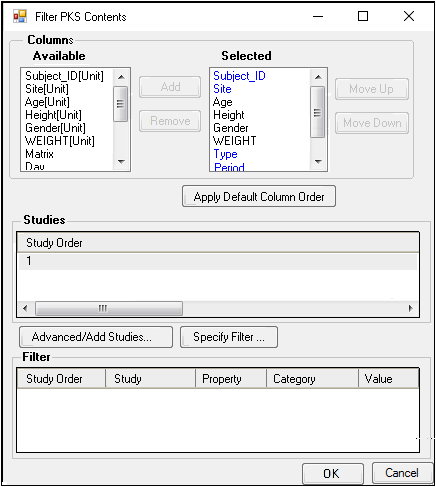This screenshot has height=487, width=436.
Task: Select Subject_ID[Unit] in the Available list
Action: coord(64,76)
